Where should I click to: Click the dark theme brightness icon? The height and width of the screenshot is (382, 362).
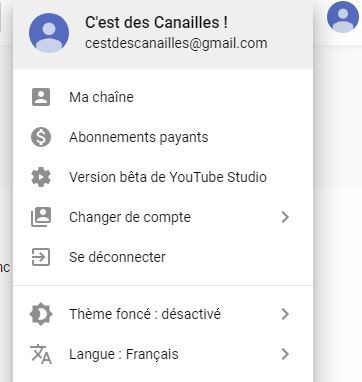pos(41,314)
